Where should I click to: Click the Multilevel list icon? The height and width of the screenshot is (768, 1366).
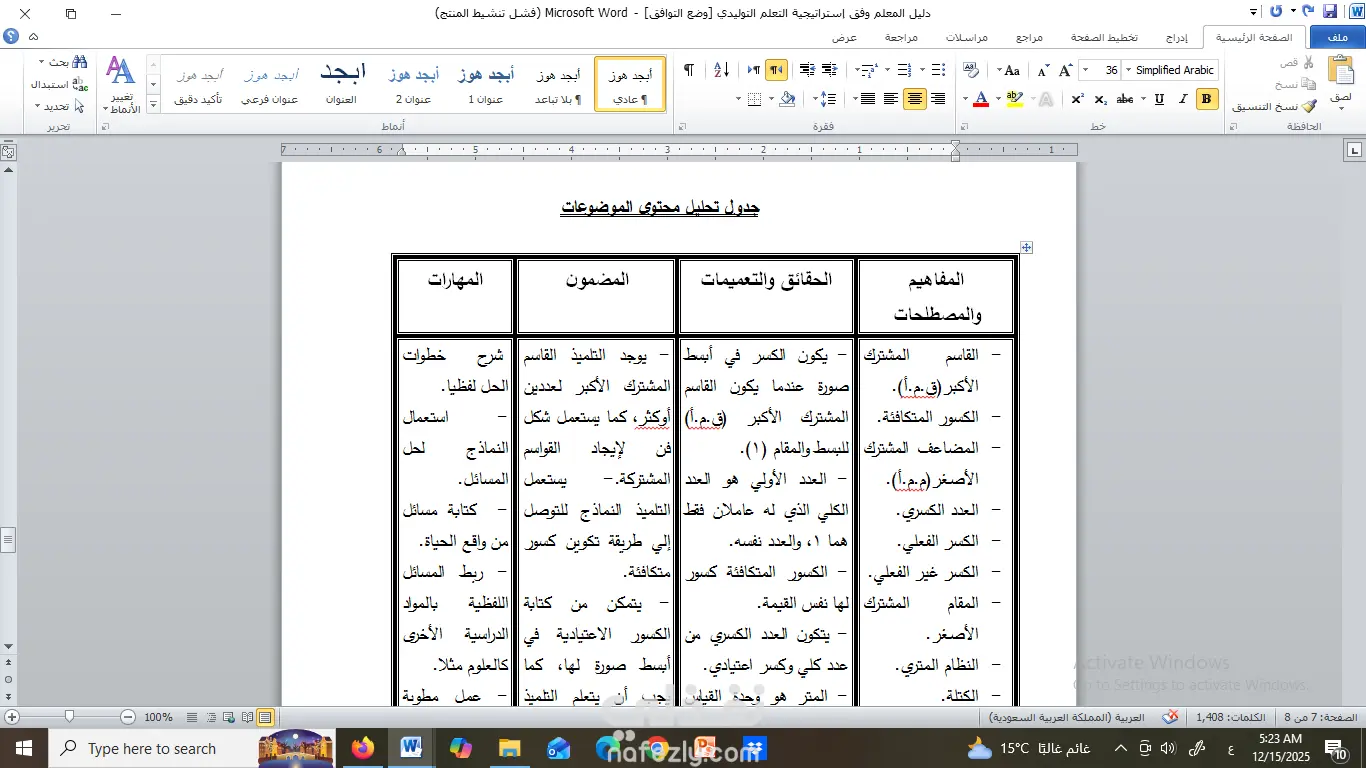point(872,70)
